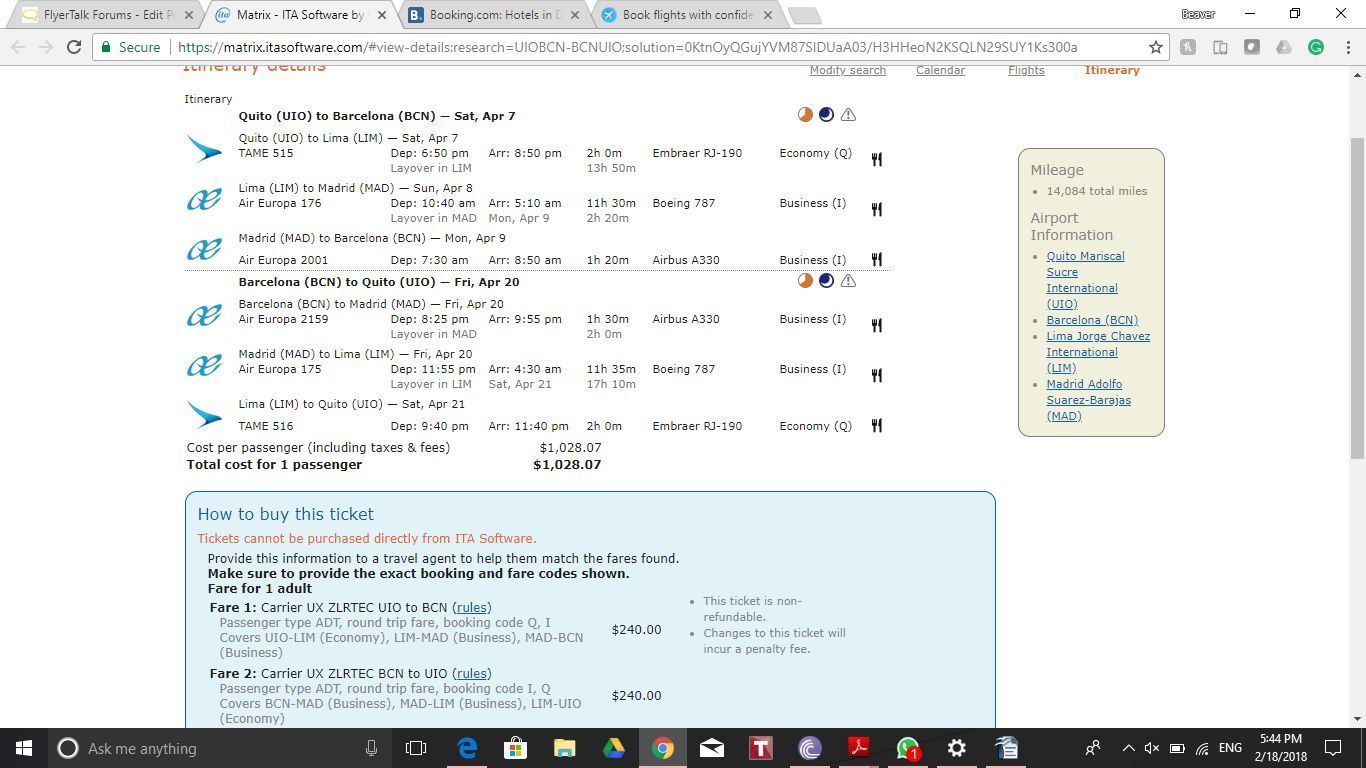1366x768 pixels.
Task: Click the 14,084 total miles text
Action: tap(1097, 191)
